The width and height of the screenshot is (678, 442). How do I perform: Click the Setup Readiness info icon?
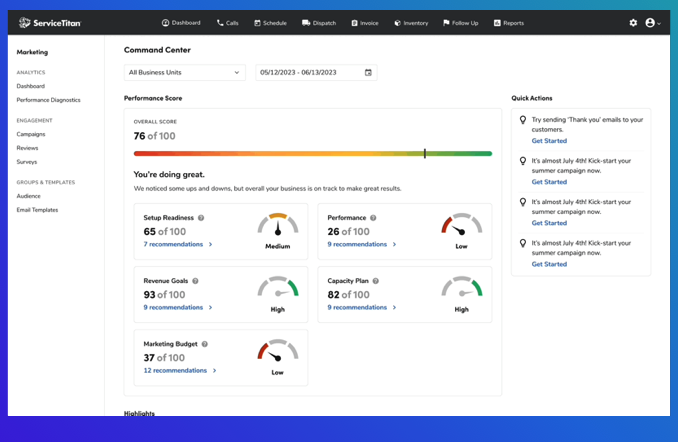coord(201,217)
